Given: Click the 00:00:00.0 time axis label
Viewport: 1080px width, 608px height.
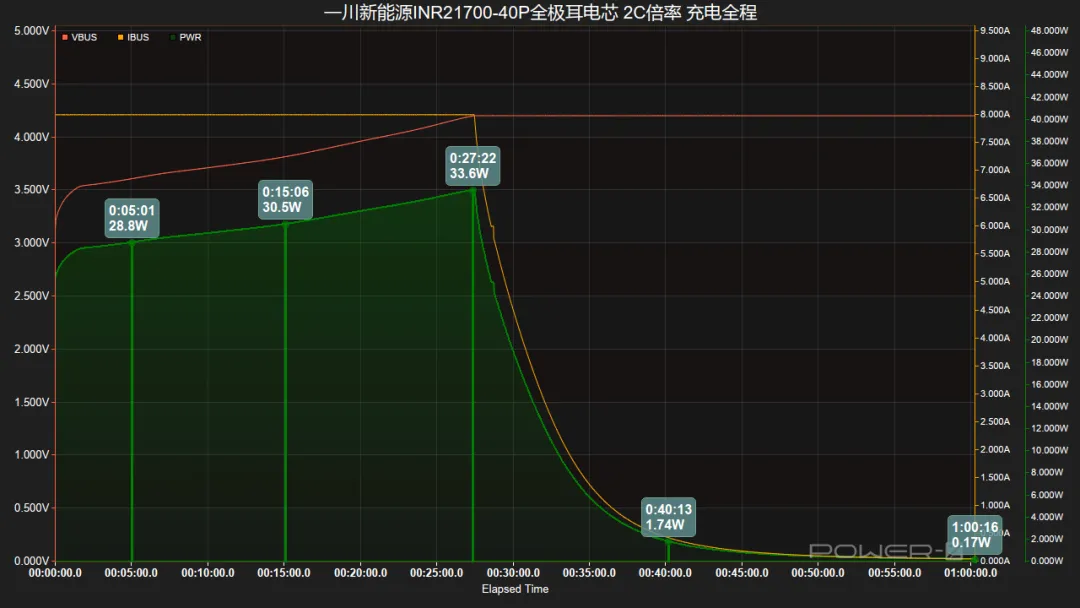Looking at the screenshot, I should [x=55, y=573].
